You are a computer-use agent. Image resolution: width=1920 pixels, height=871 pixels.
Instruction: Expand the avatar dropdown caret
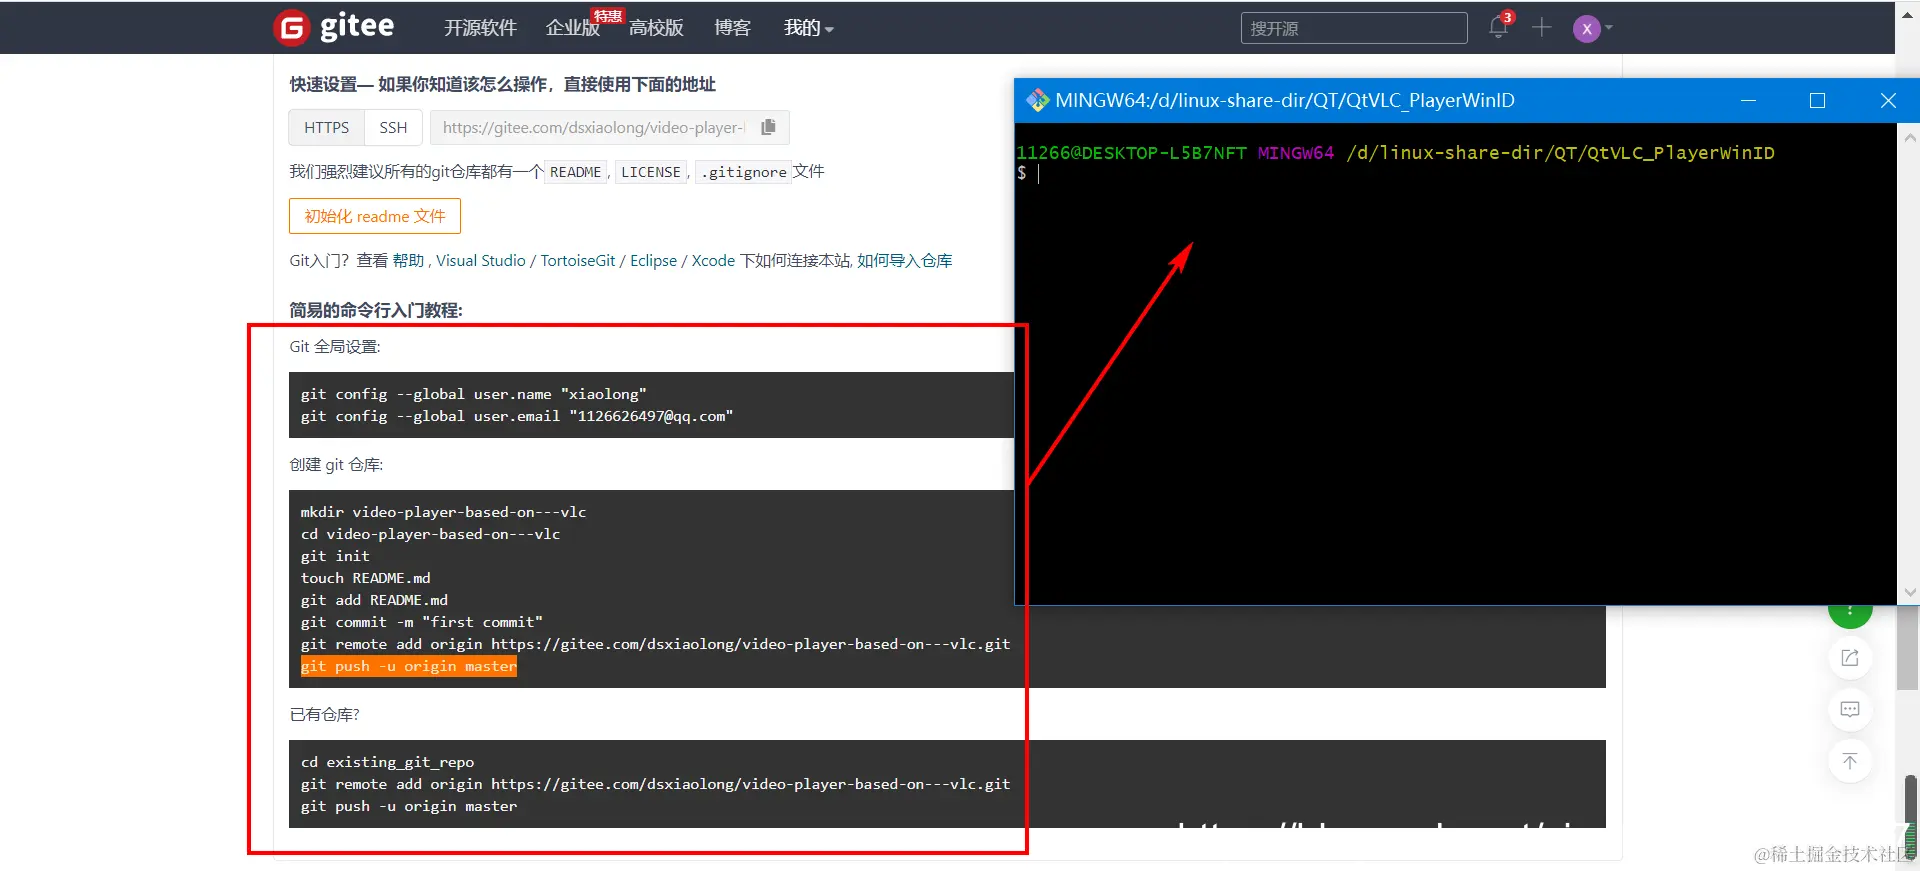[1609, 28]
